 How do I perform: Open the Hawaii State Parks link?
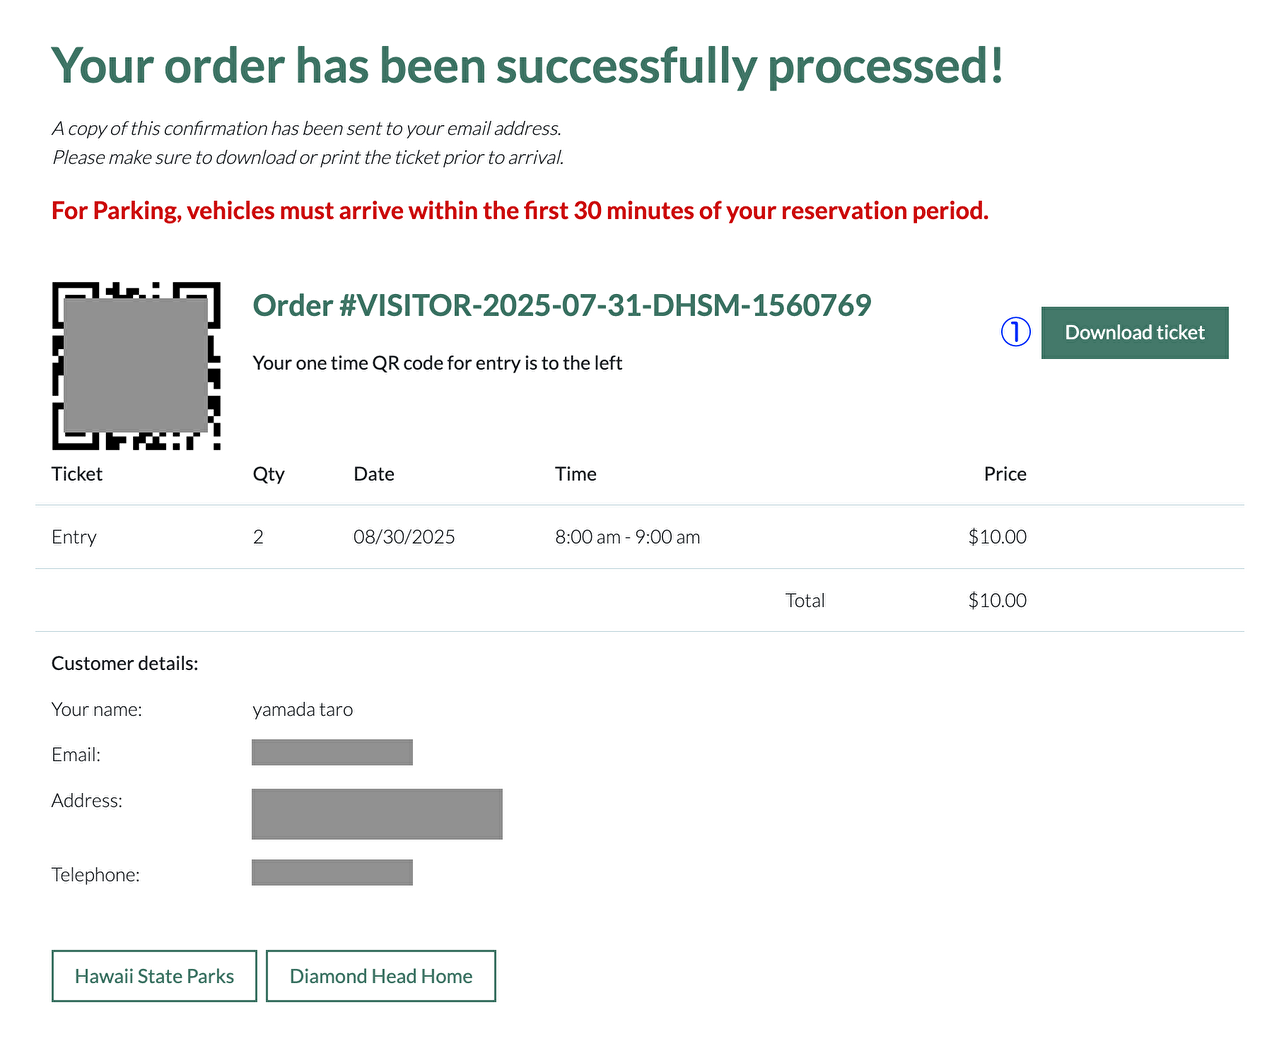(x=154, y=976)
